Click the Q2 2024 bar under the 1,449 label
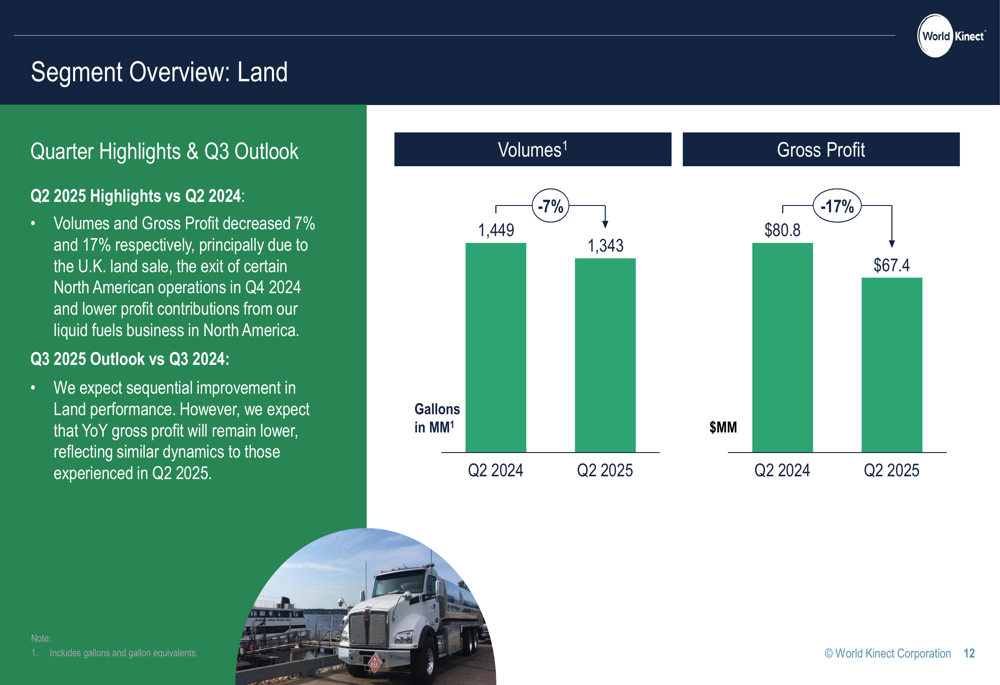 coord(496,348)
